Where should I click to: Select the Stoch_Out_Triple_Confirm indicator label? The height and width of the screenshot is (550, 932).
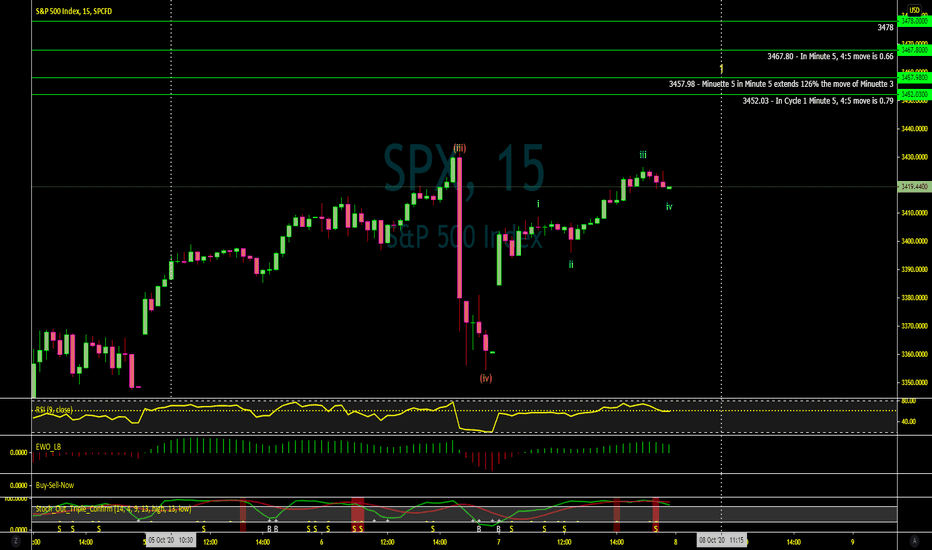point(114,509)
